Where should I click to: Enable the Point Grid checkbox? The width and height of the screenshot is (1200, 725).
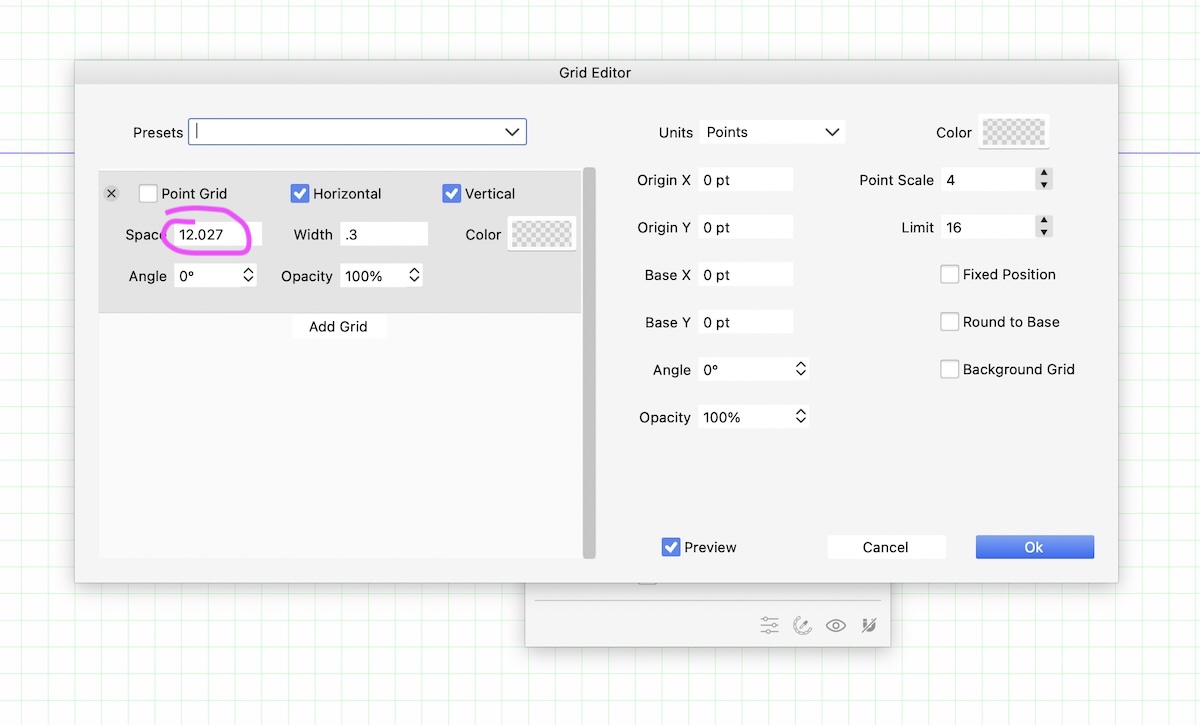click(148, 194)
